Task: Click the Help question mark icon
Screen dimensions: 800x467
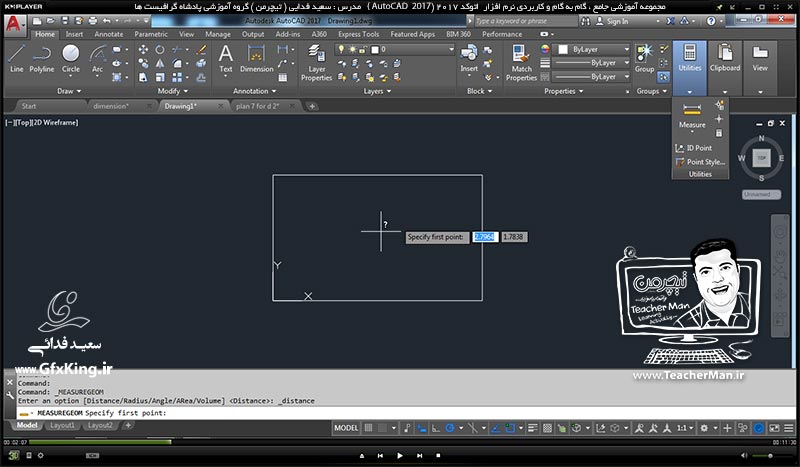Action: coord(711,21)
